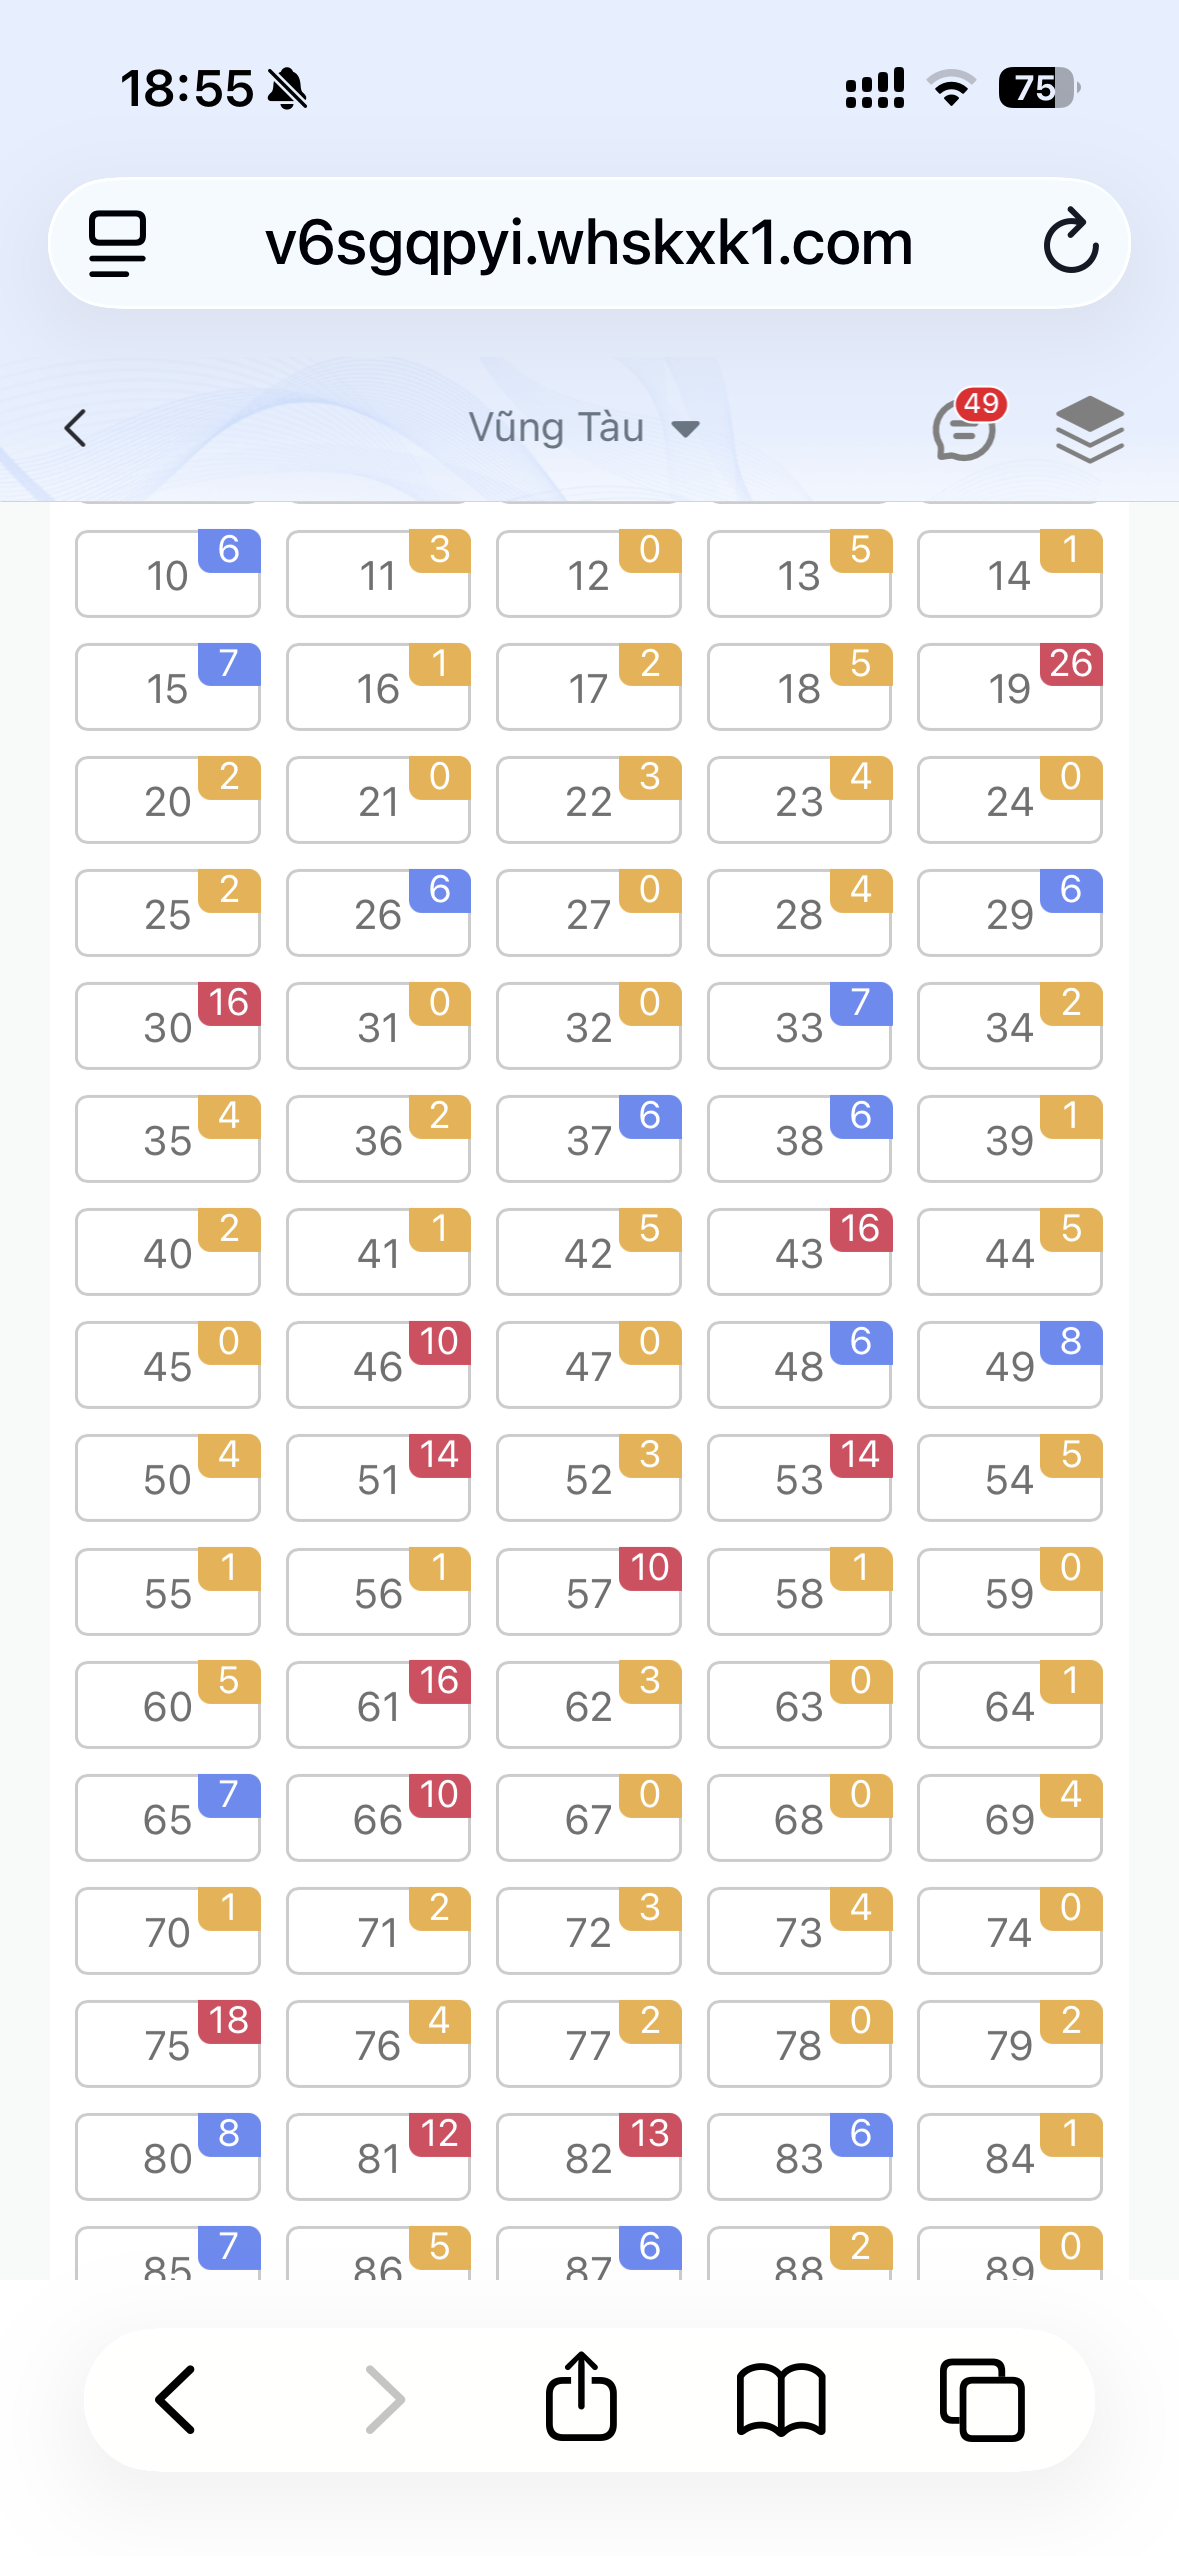
Task: Select number 19 with badge 26
Action: click(x=1009, y=686)
